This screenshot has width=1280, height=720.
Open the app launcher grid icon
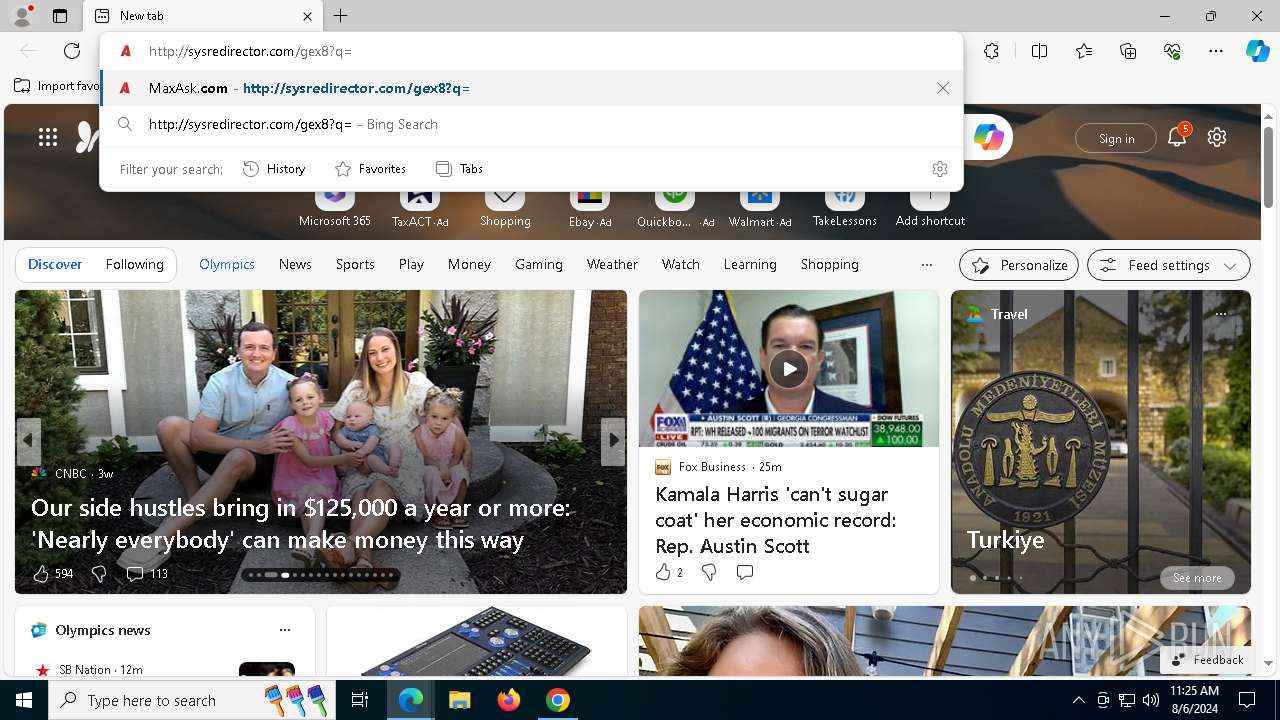(x=48, y=138)
